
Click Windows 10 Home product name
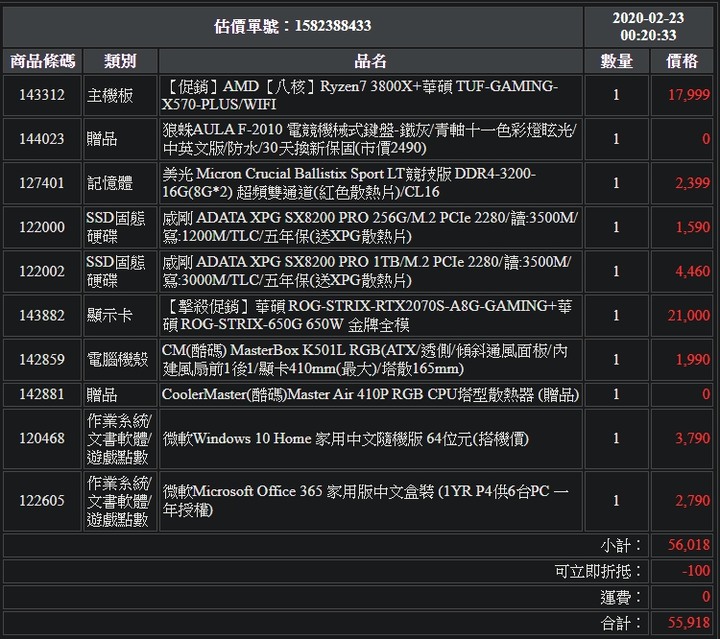(345, 439)
